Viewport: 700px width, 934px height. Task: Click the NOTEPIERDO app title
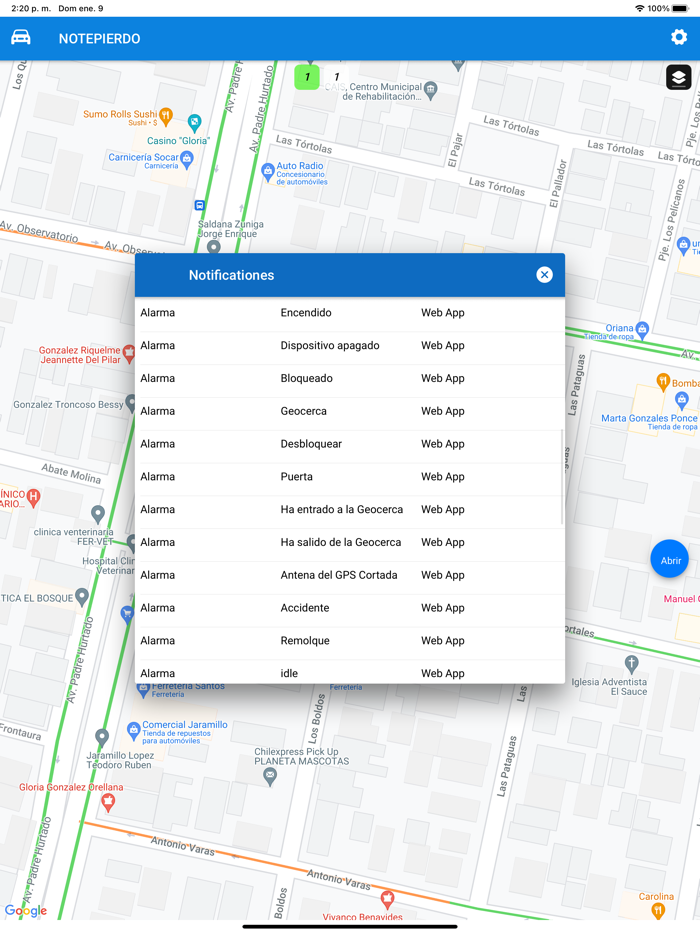(x=99, y=39)
